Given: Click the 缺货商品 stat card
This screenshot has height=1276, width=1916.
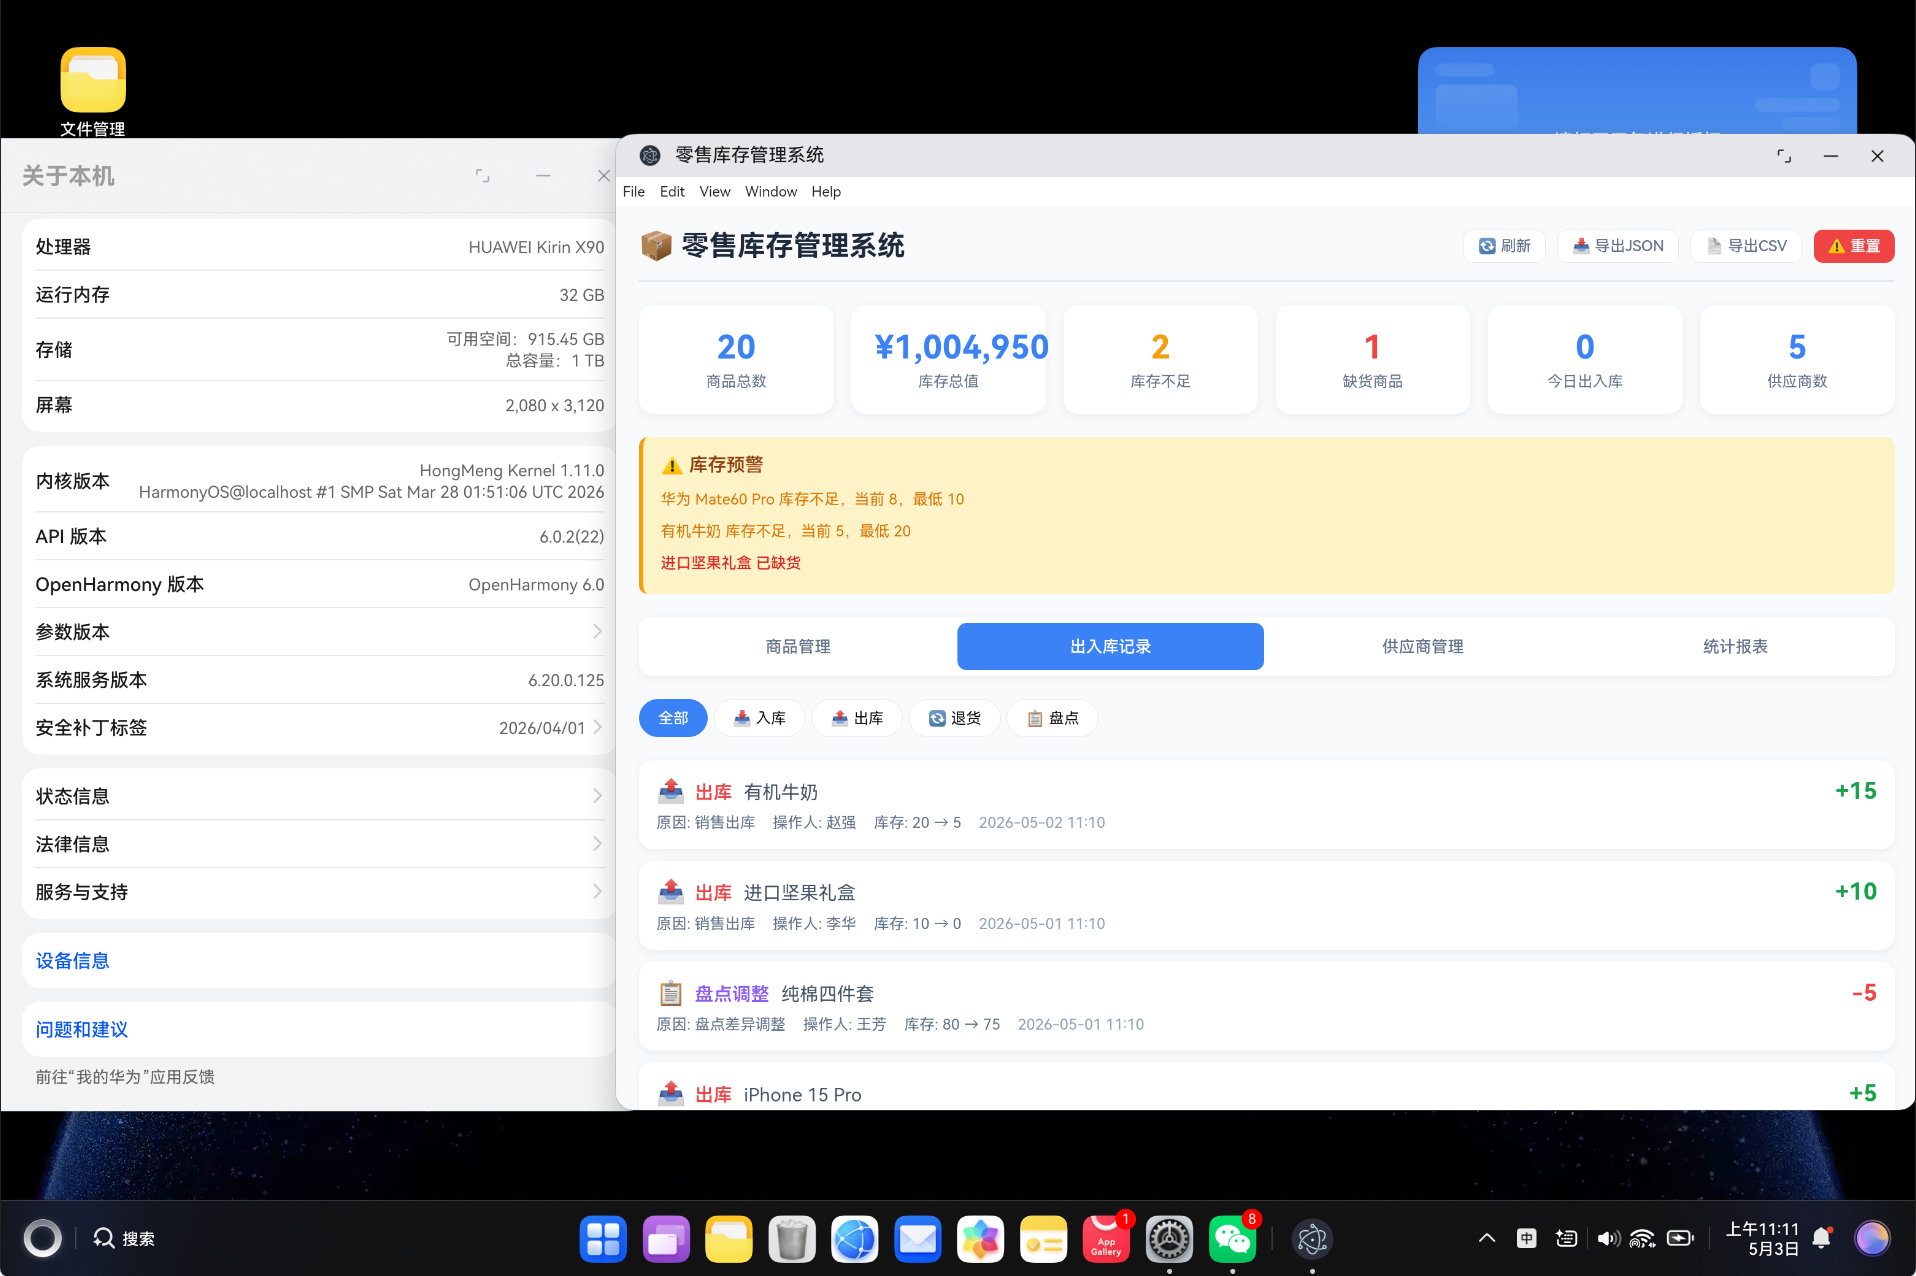Looking at the screenshot, I should [x=1372, y=359].
